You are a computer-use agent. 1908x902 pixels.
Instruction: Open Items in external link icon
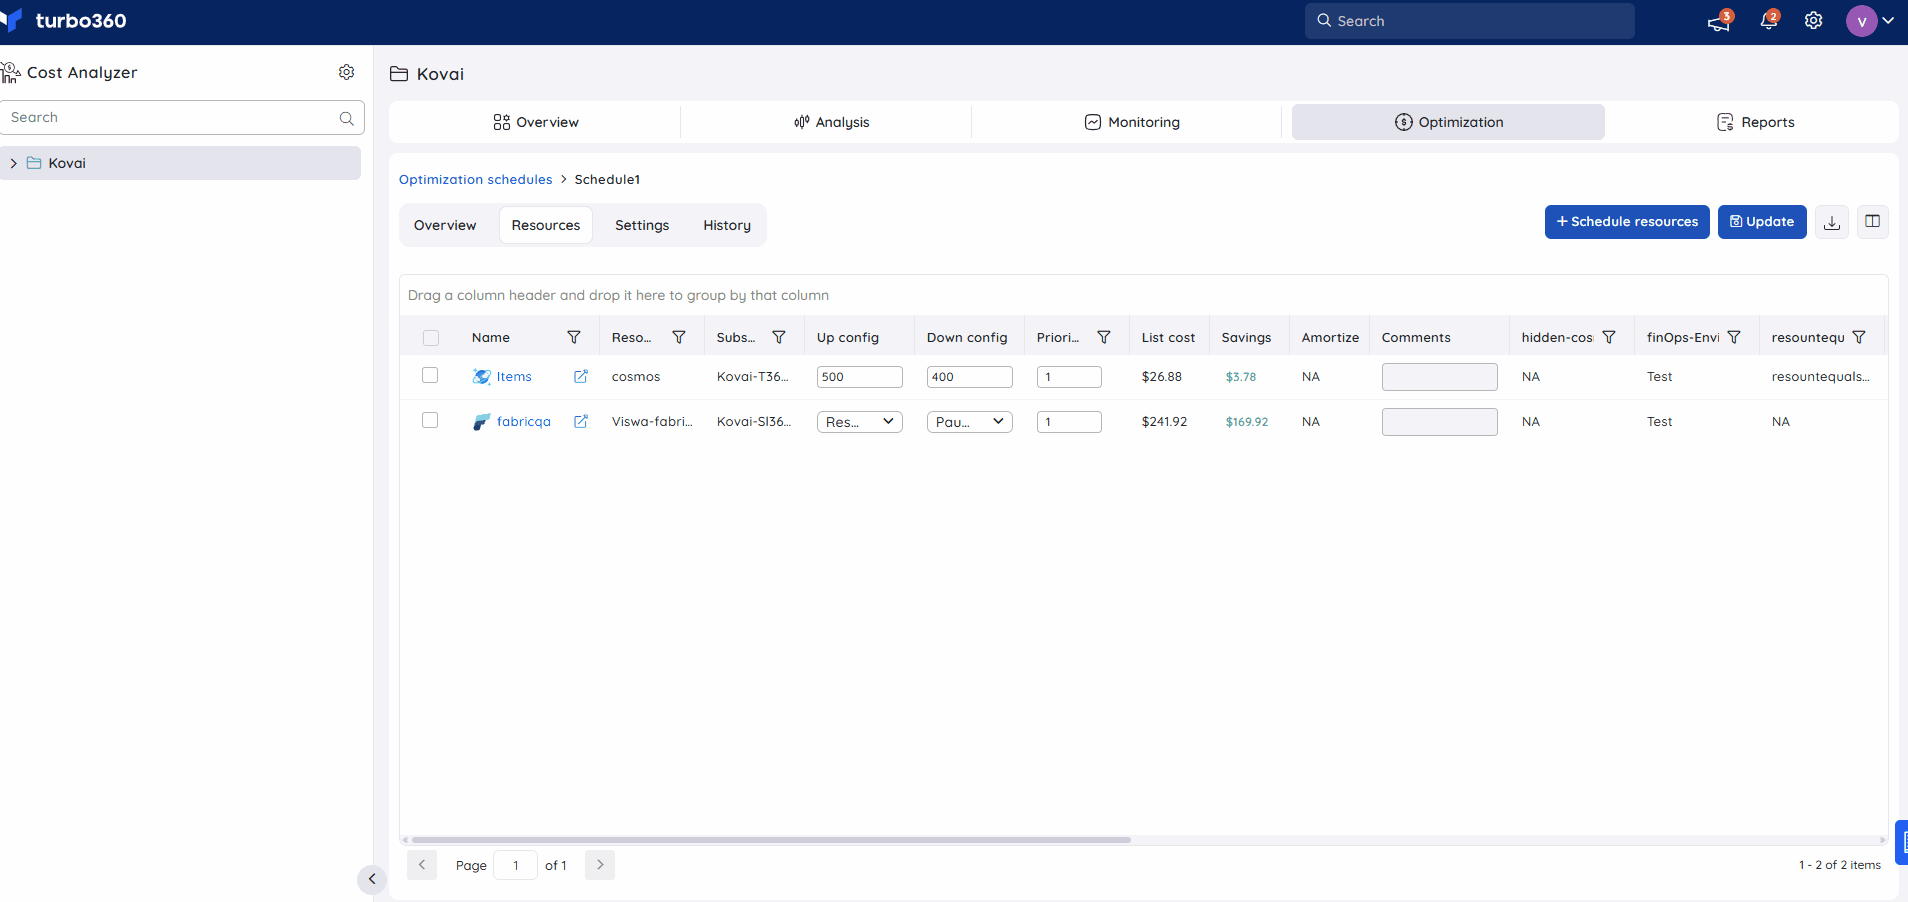(x=581, y=376)
